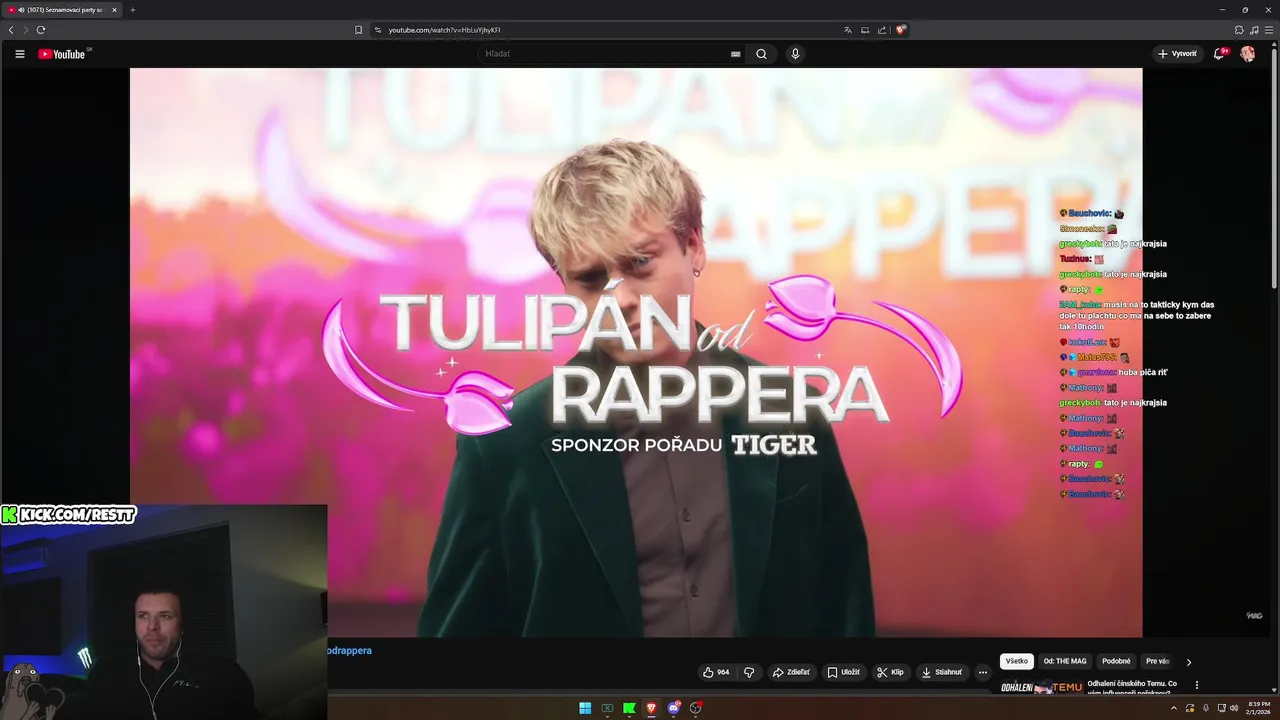Open the media control music note icon
1280x720 pixels.
click(x=1254, y=30)
